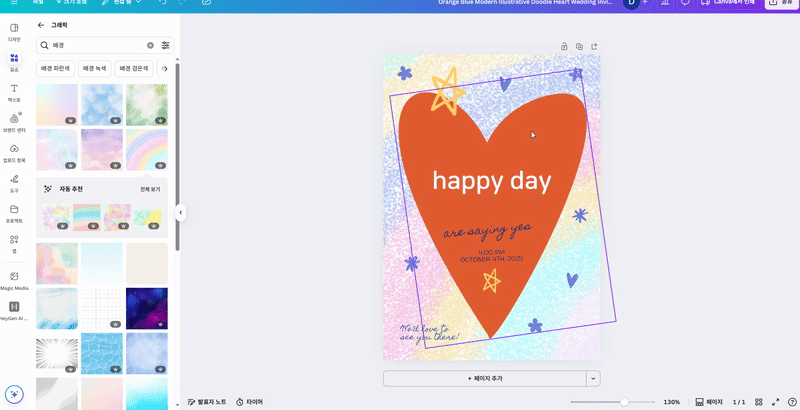Viewport: 800px width, 410px height.
Task: Open the 텍스트 (Text) sidebar tab
Action: pyautogui.click(x=14, y=93)
